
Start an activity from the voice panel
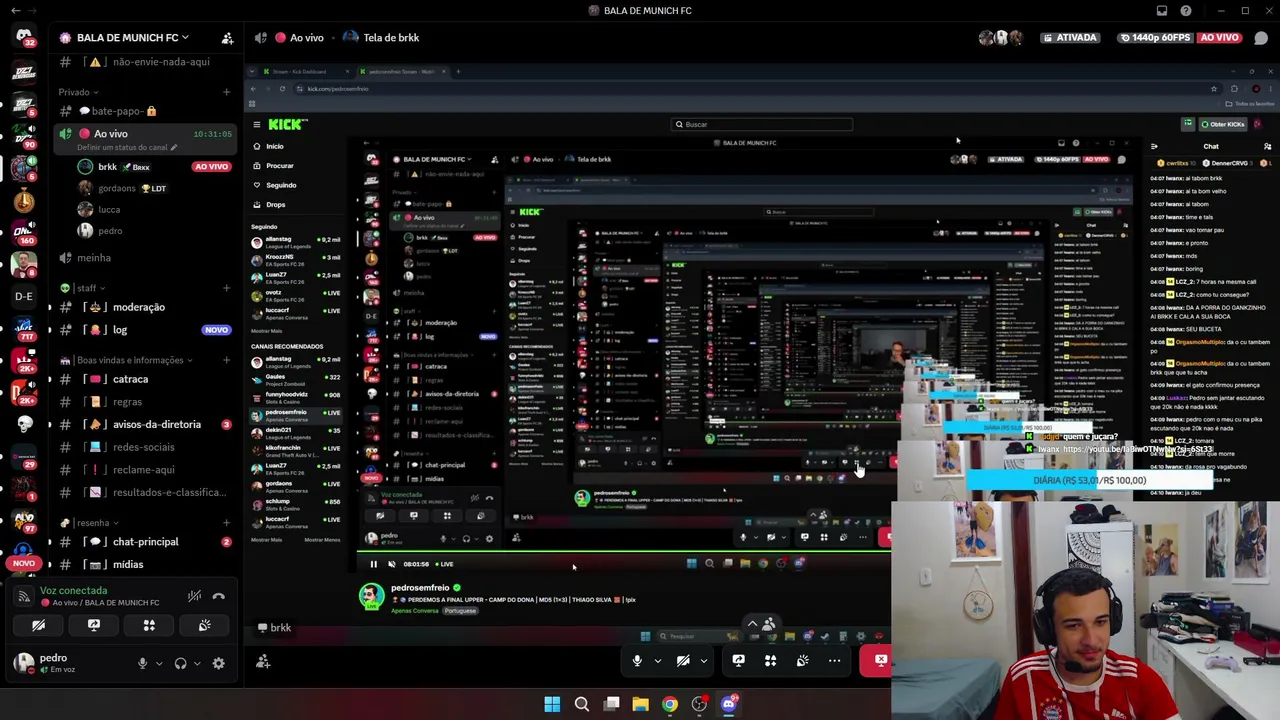149,625
